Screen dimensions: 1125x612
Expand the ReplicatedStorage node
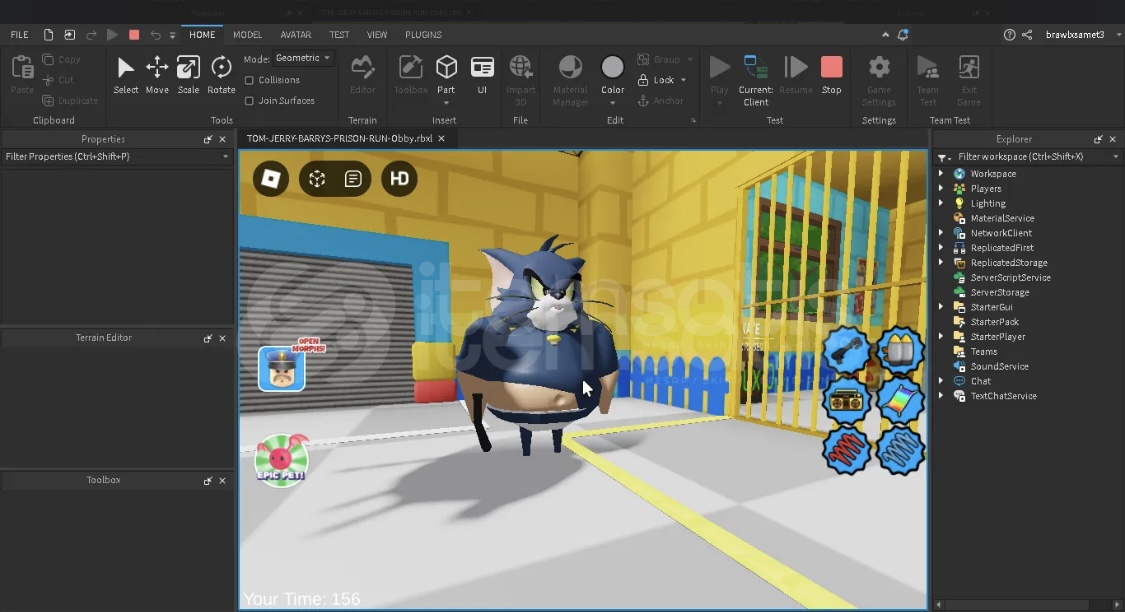coord(941,263)
